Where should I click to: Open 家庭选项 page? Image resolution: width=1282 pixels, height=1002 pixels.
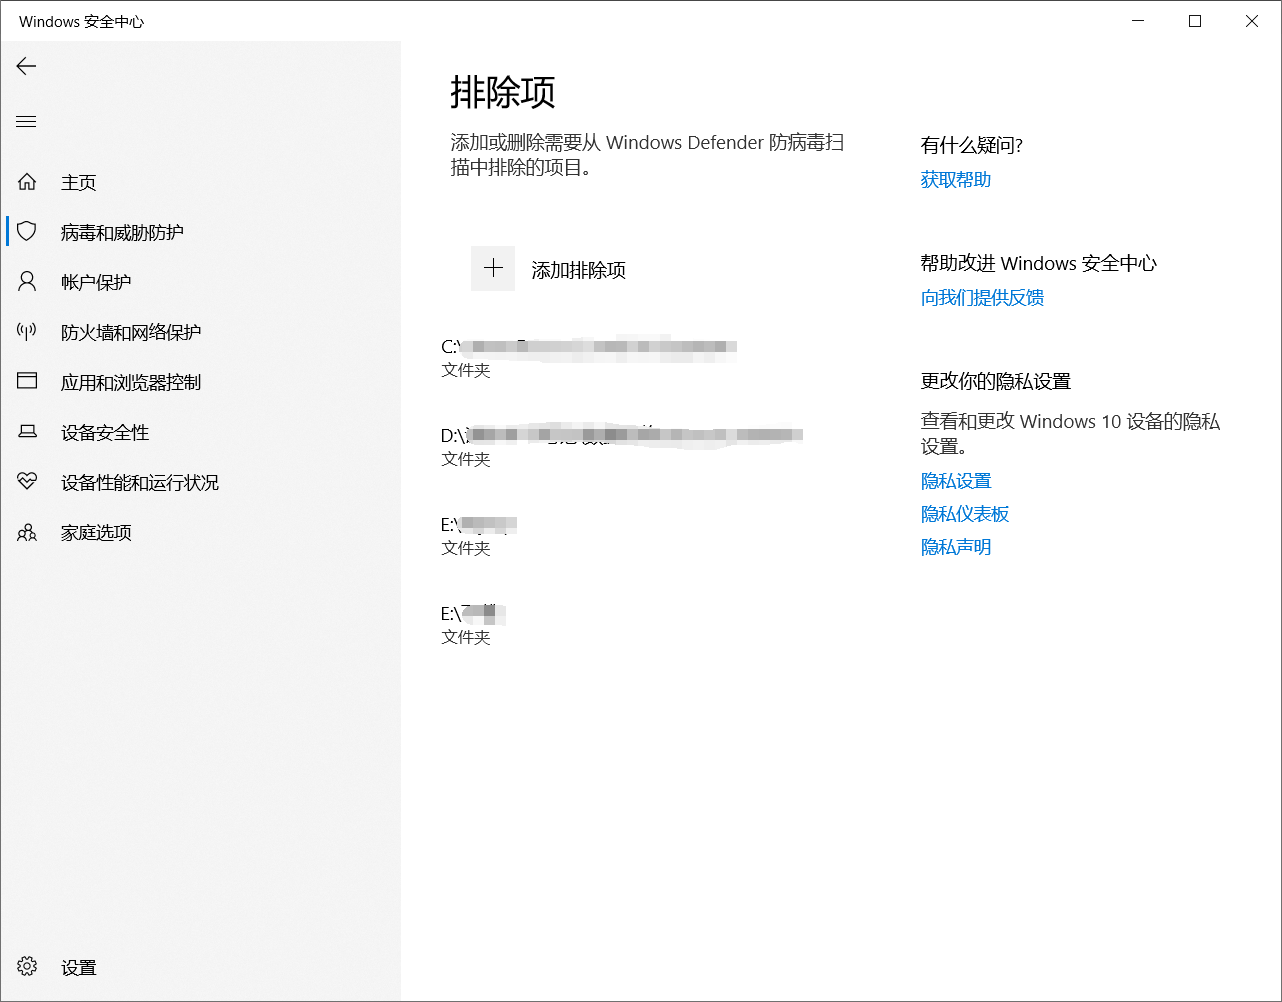coord(96,532)
